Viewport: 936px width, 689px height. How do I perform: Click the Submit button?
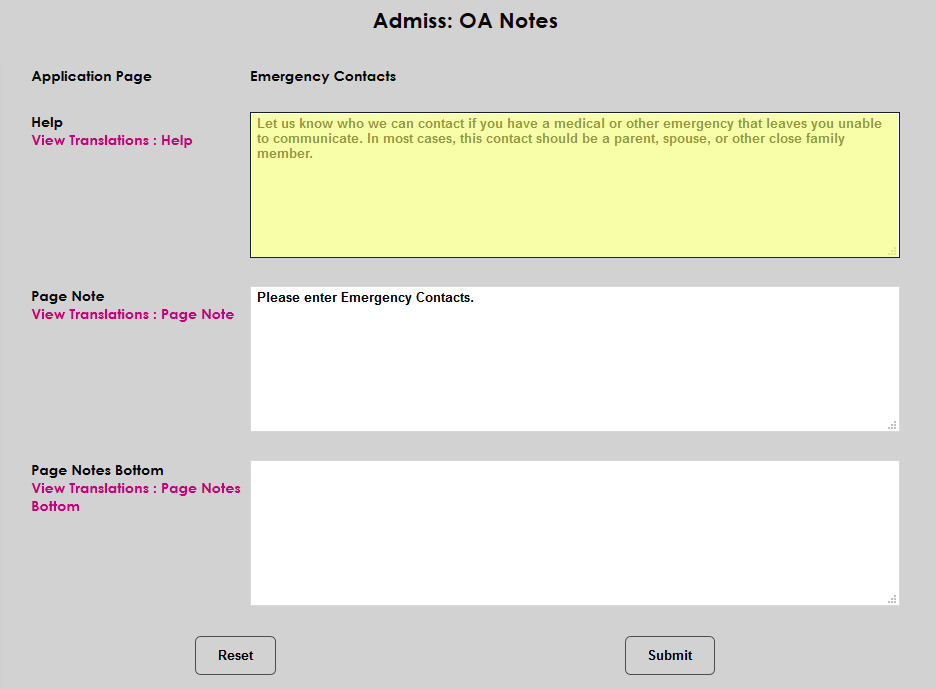coord(669,655)
